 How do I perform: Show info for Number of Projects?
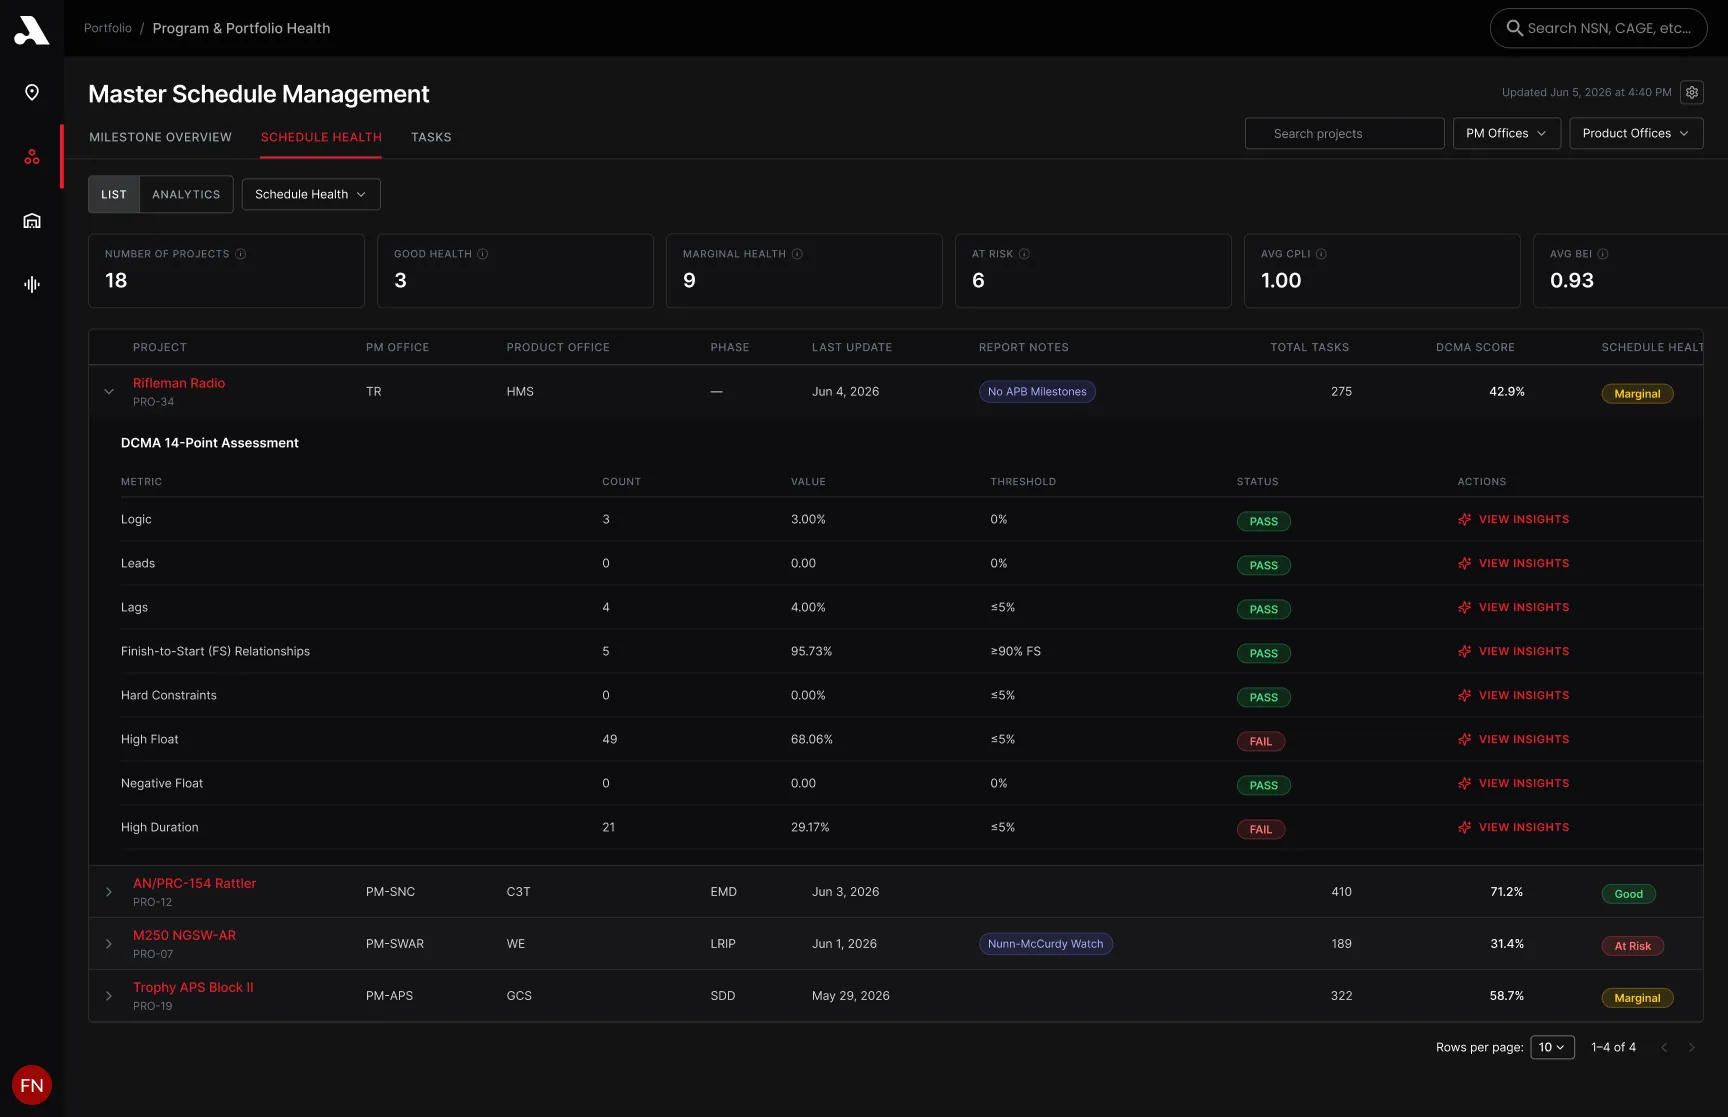click(x=241, y=254)
